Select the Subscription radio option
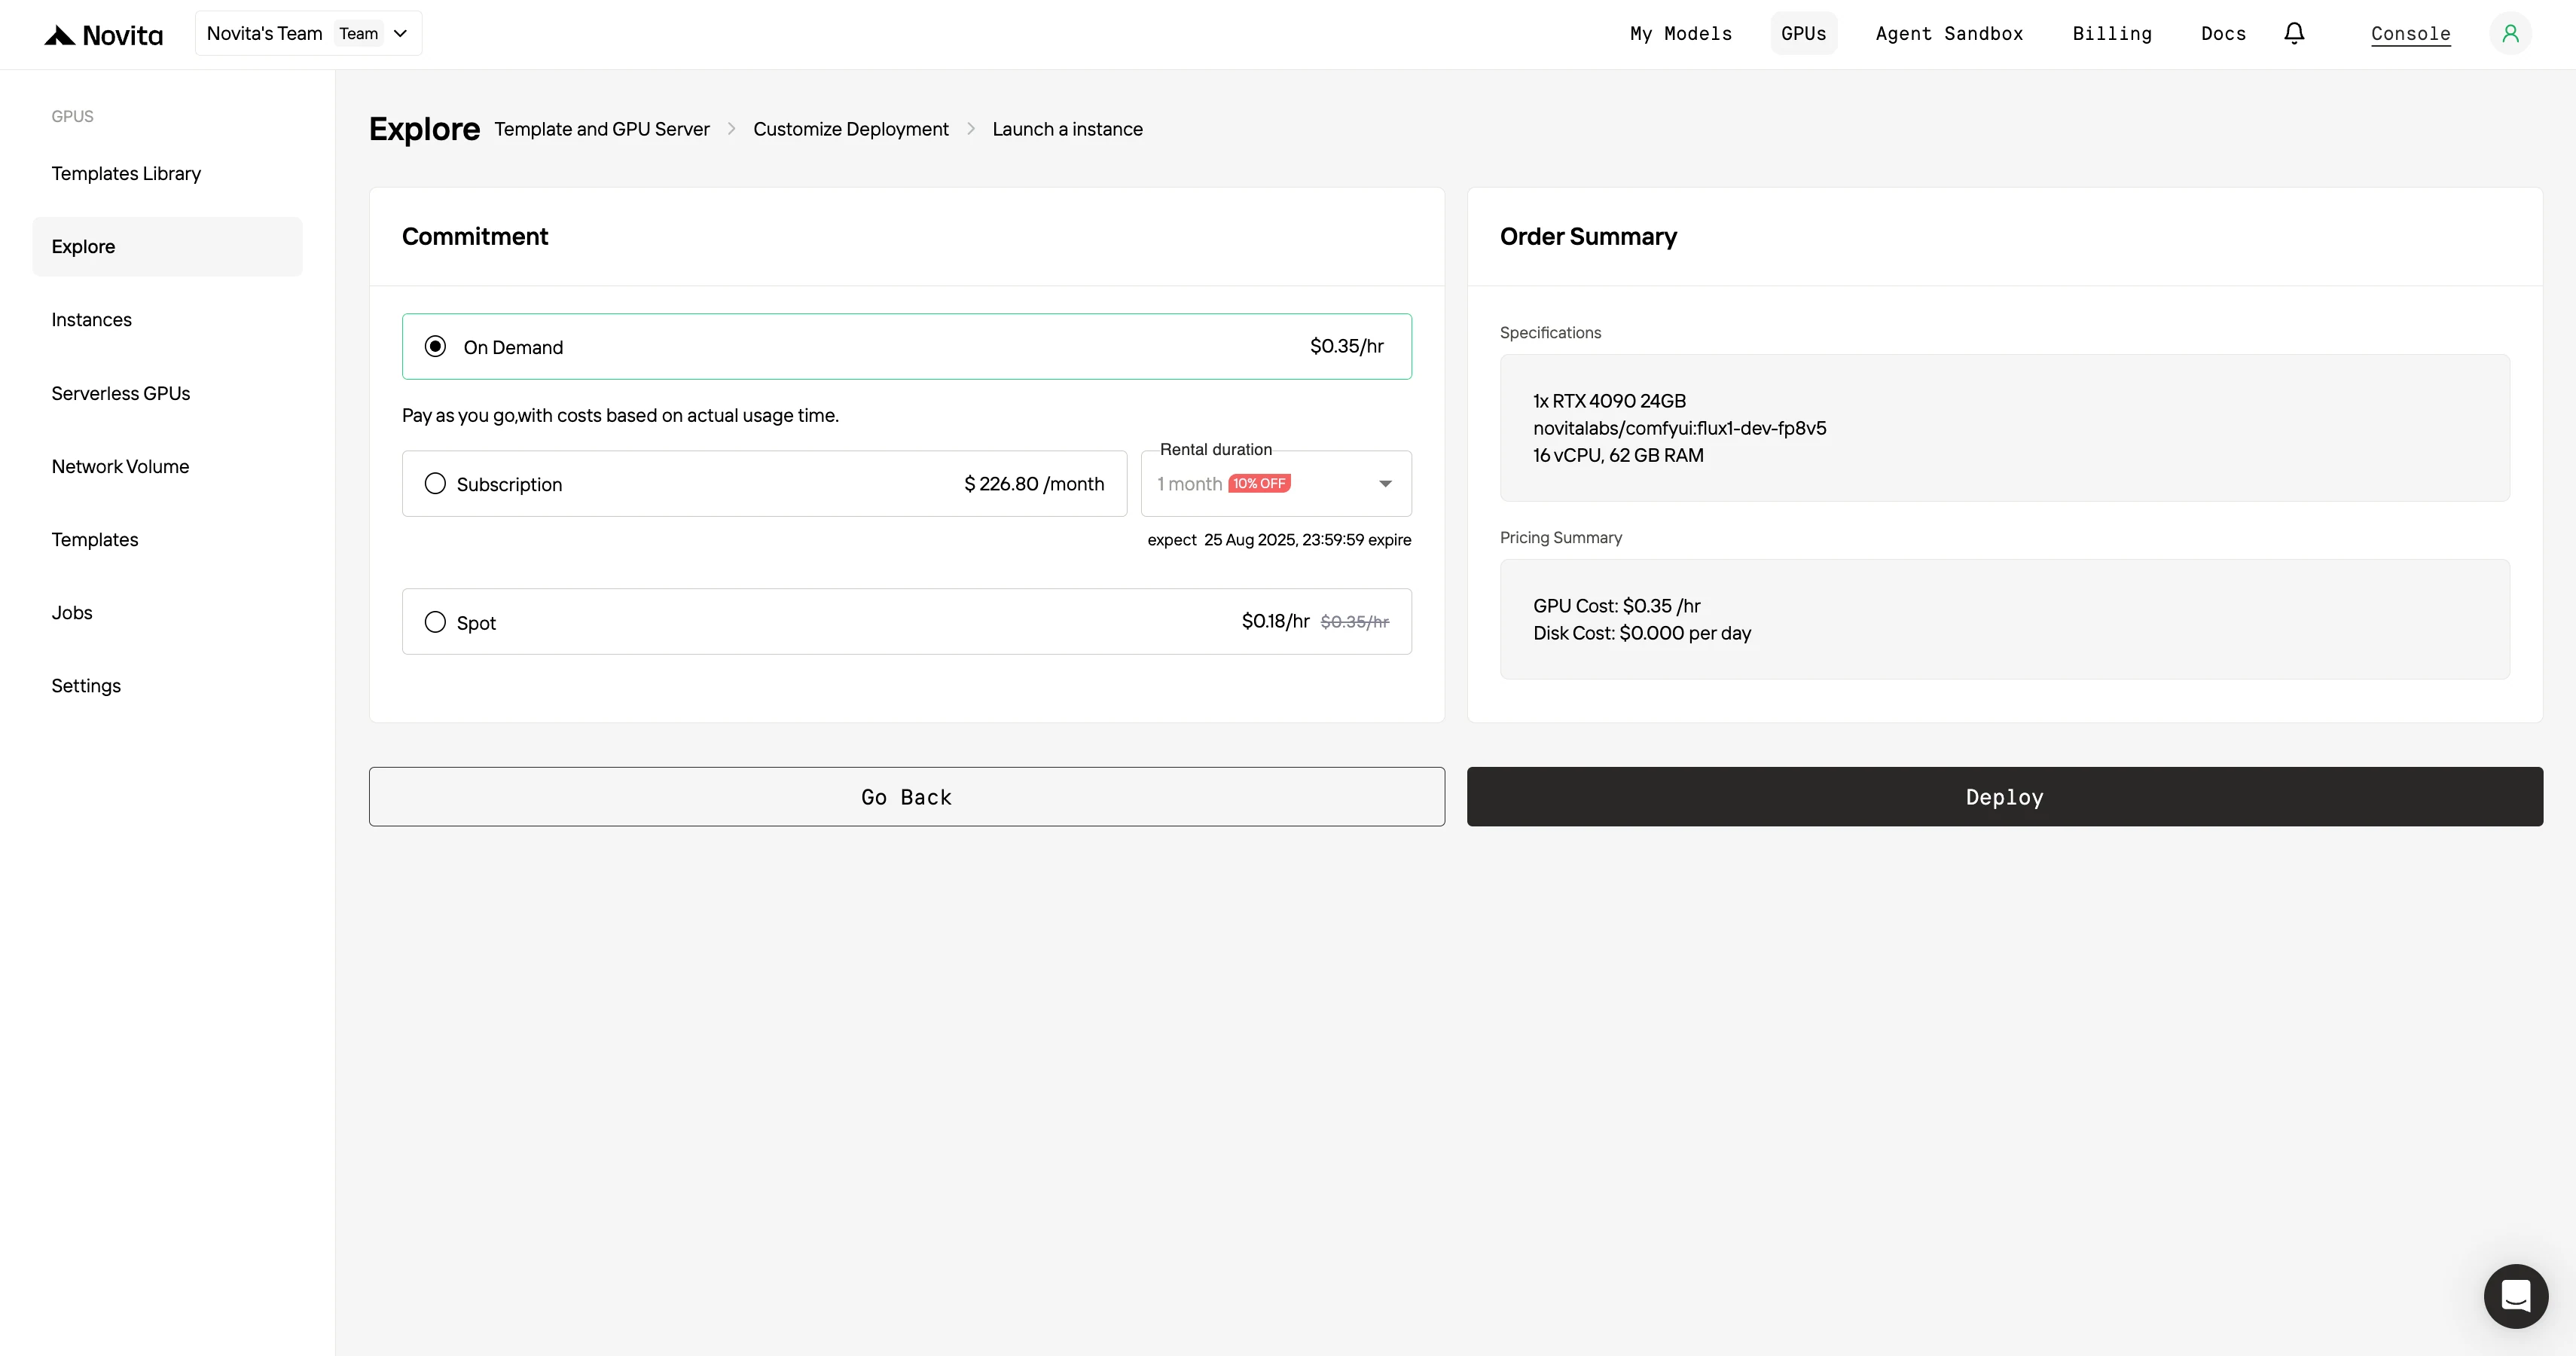This screenshot has width=2576, height=1356. click(x=435, y=484)
